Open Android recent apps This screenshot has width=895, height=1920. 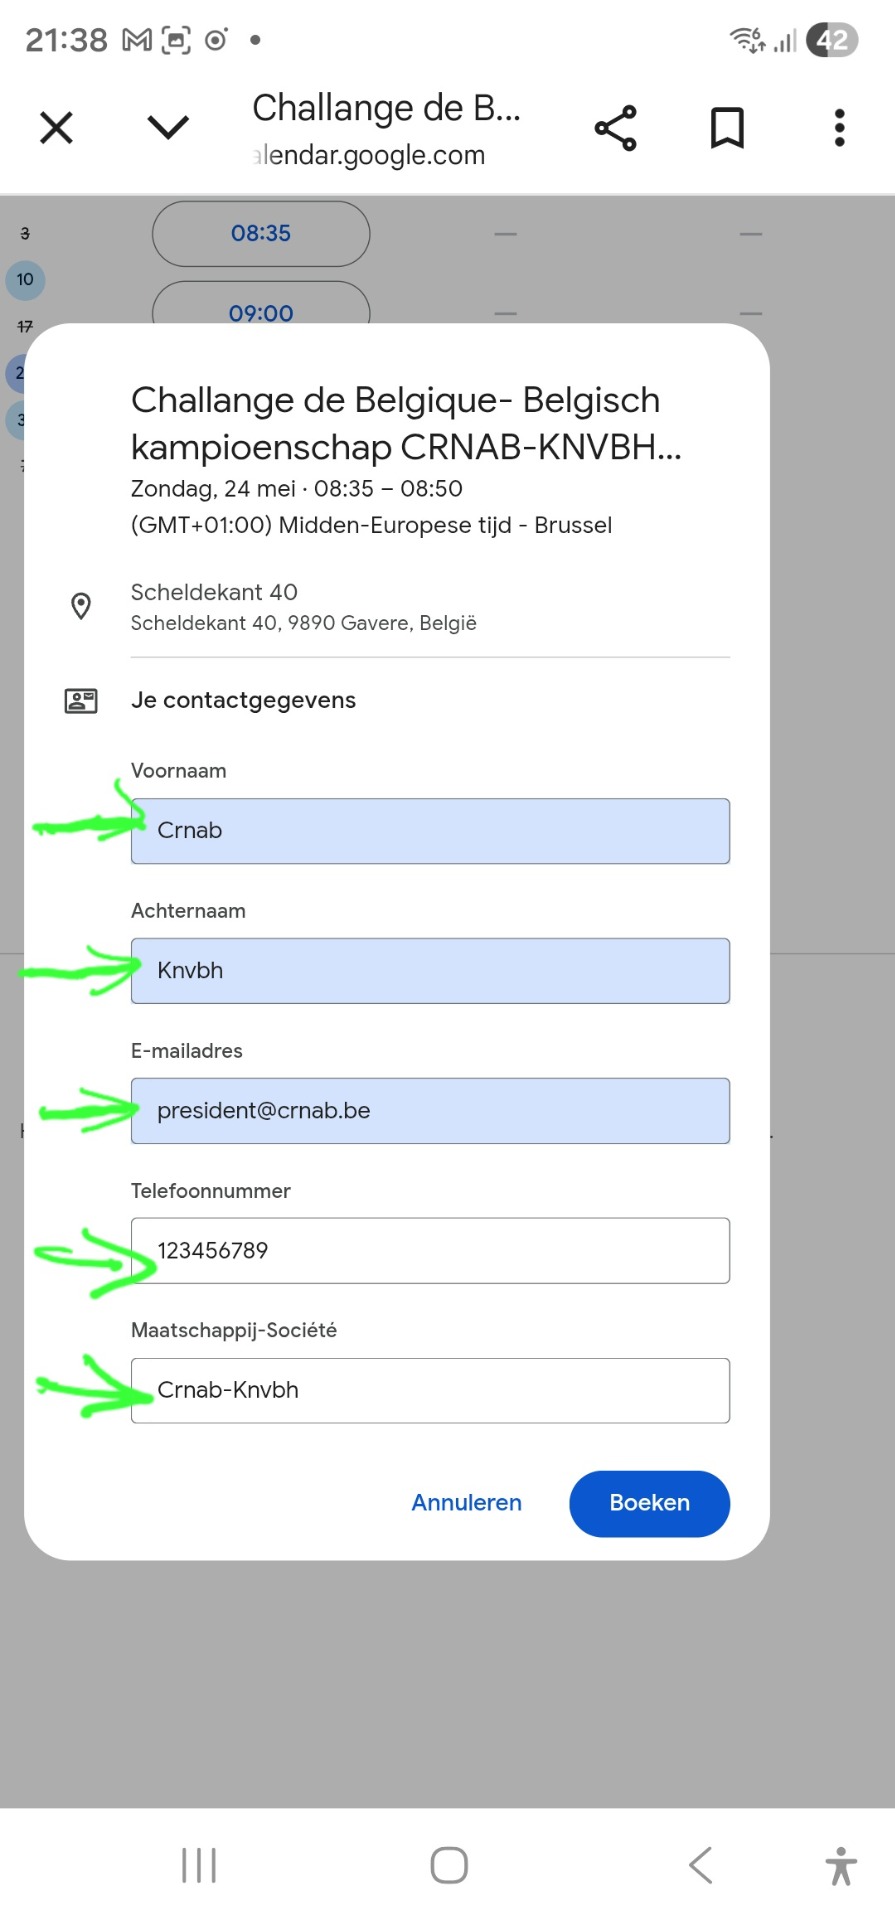[199, 1865]
